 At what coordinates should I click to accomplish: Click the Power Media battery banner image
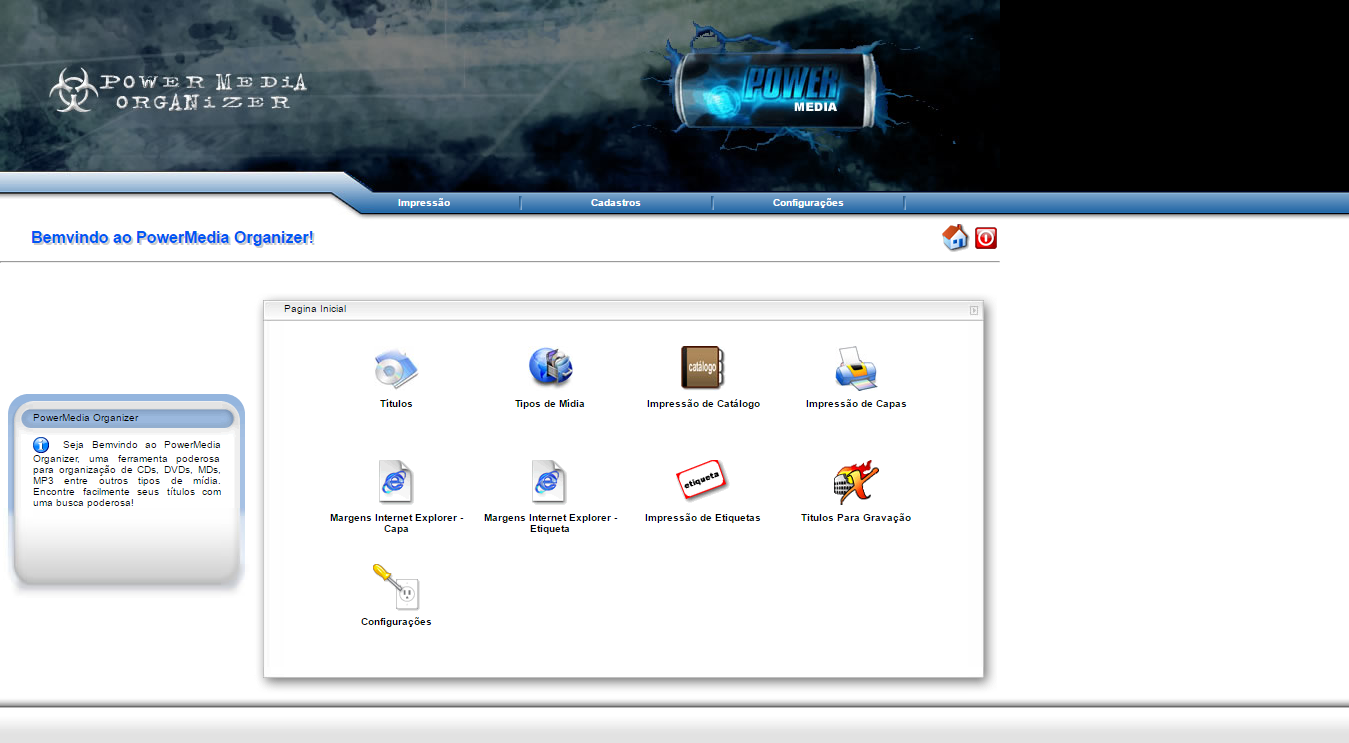click(775, 90)
